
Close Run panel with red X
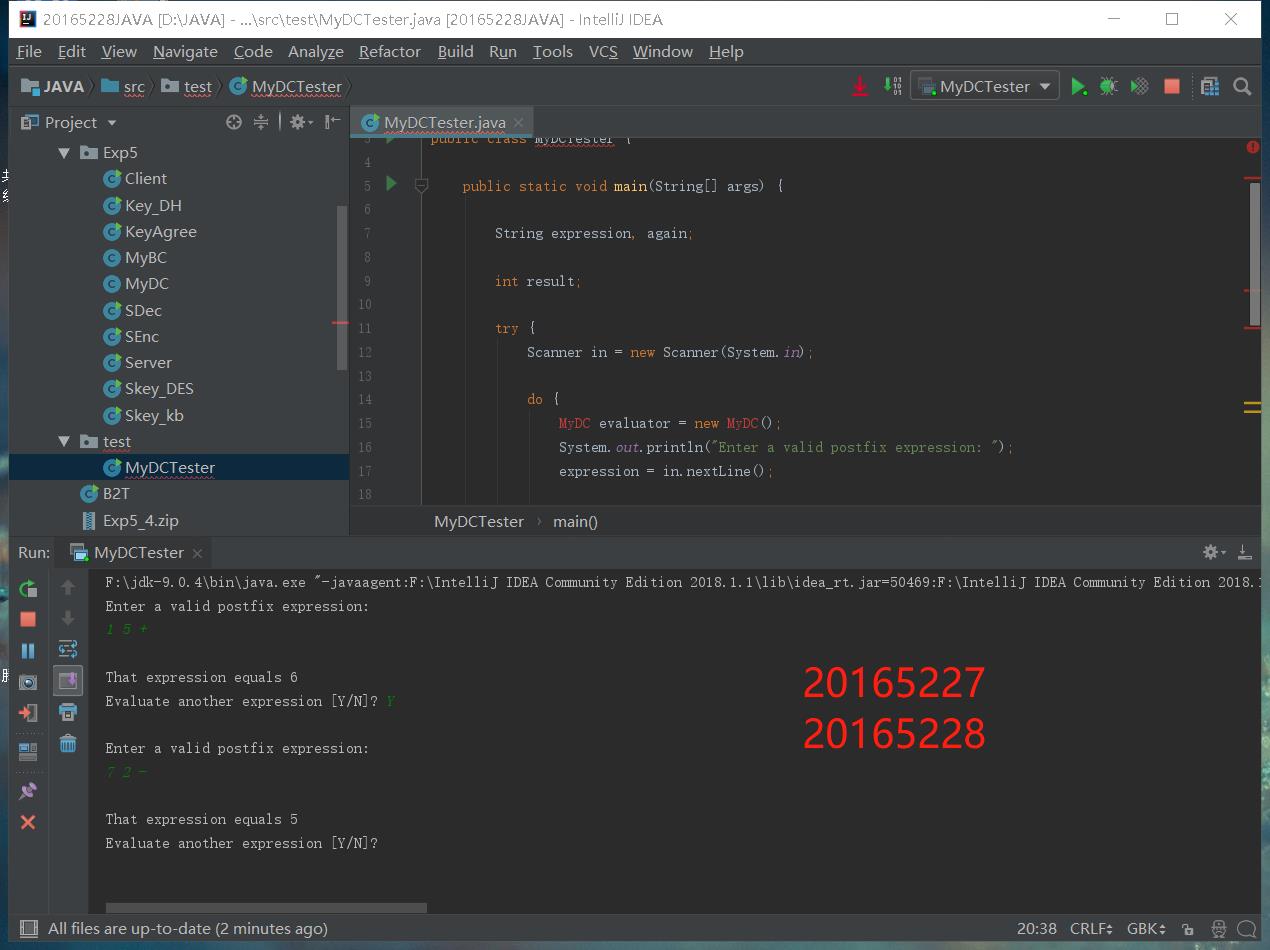tap(28, 822)
